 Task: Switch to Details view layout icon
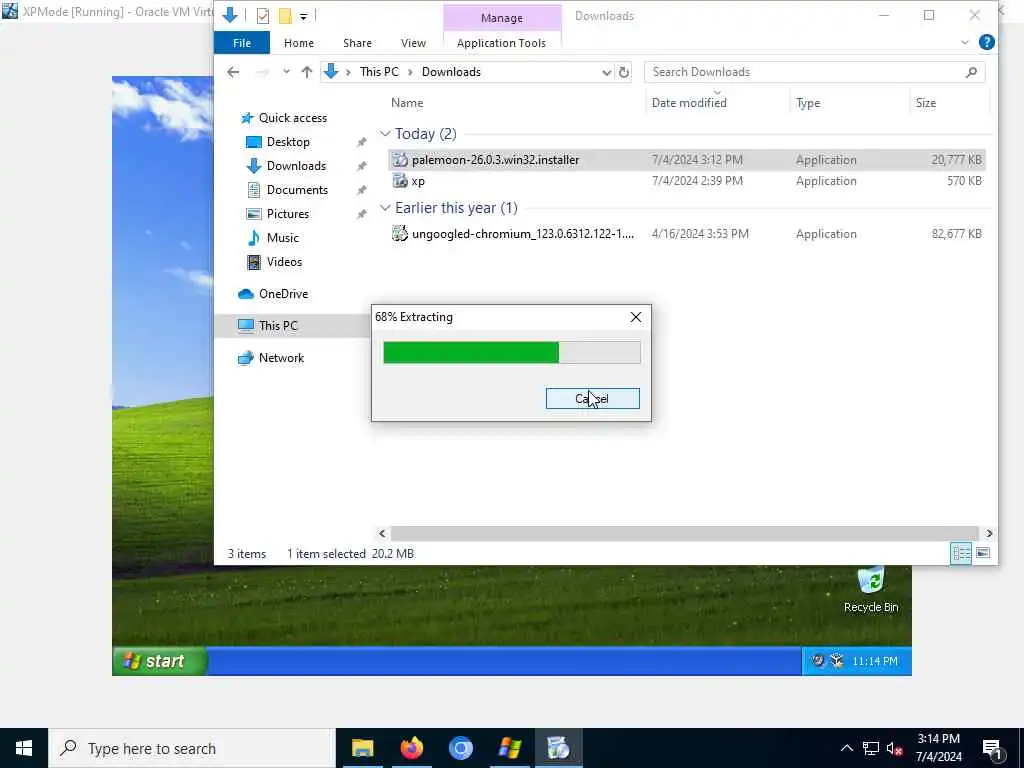pos(961,554)
